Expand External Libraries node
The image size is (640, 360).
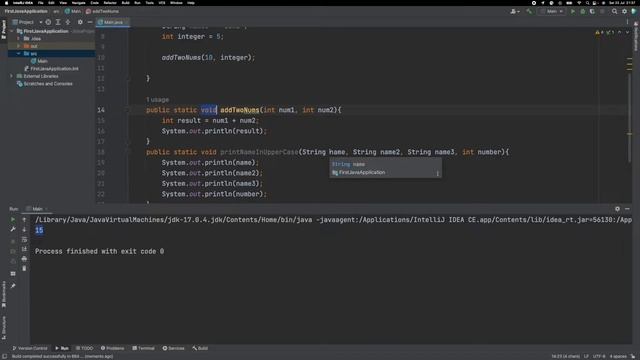click(12, 76)
